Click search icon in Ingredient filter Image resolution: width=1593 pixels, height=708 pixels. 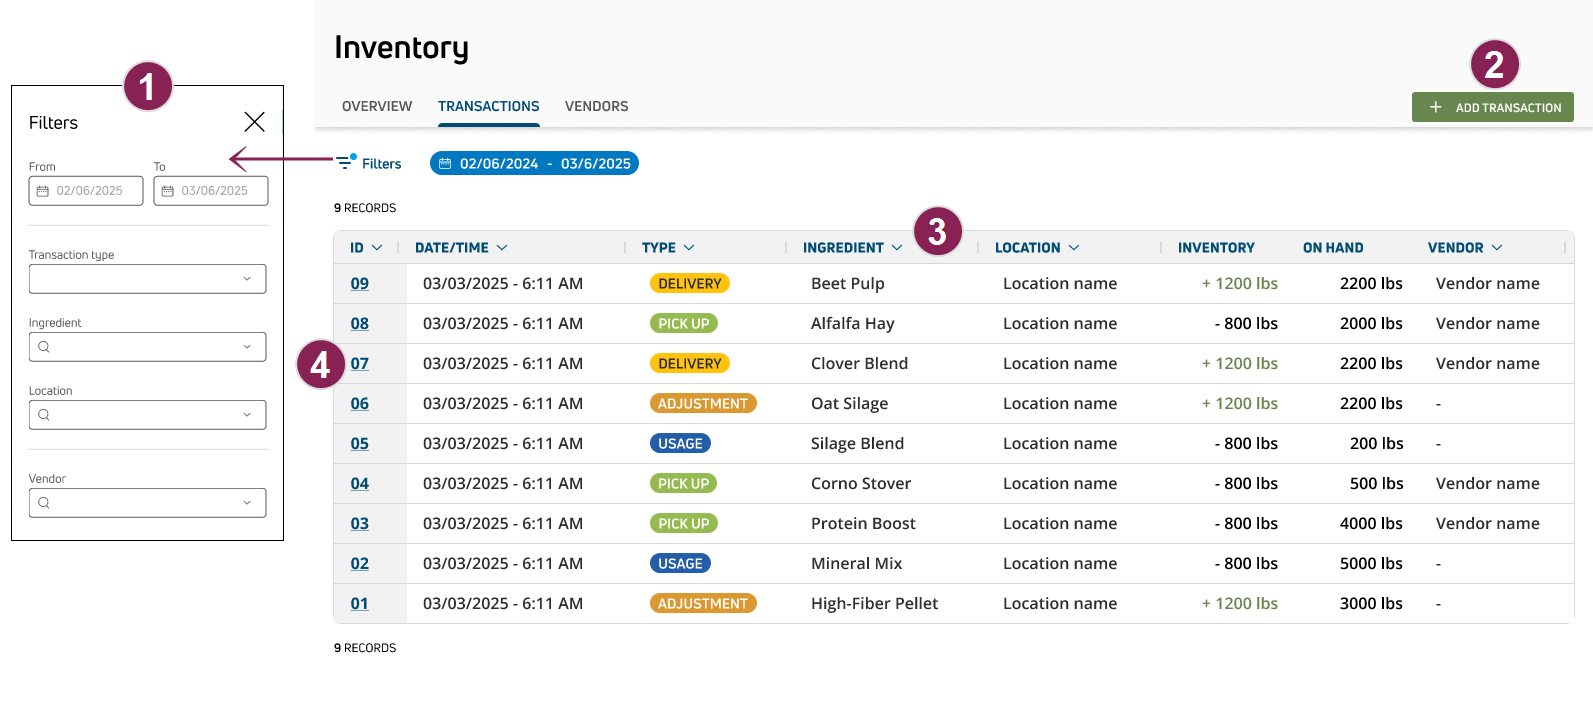pyautogui.click(x=44, y=347)
